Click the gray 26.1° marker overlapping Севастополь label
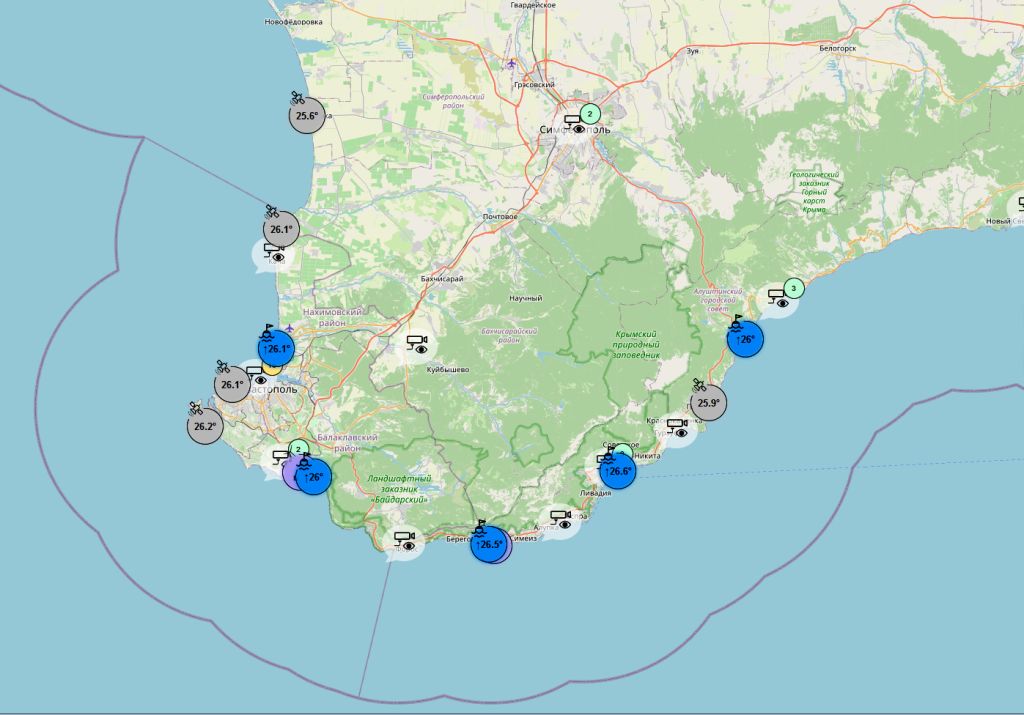Screen dimensions: 1024x715 (232, 385)
